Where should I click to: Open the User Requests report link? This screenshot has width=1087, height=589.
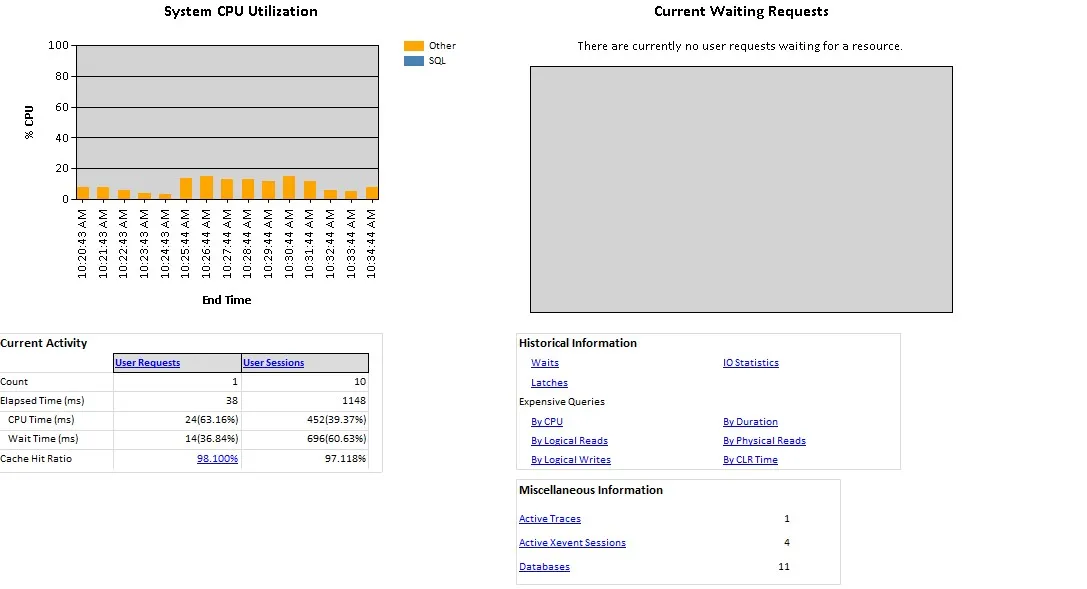pos(147,362)
